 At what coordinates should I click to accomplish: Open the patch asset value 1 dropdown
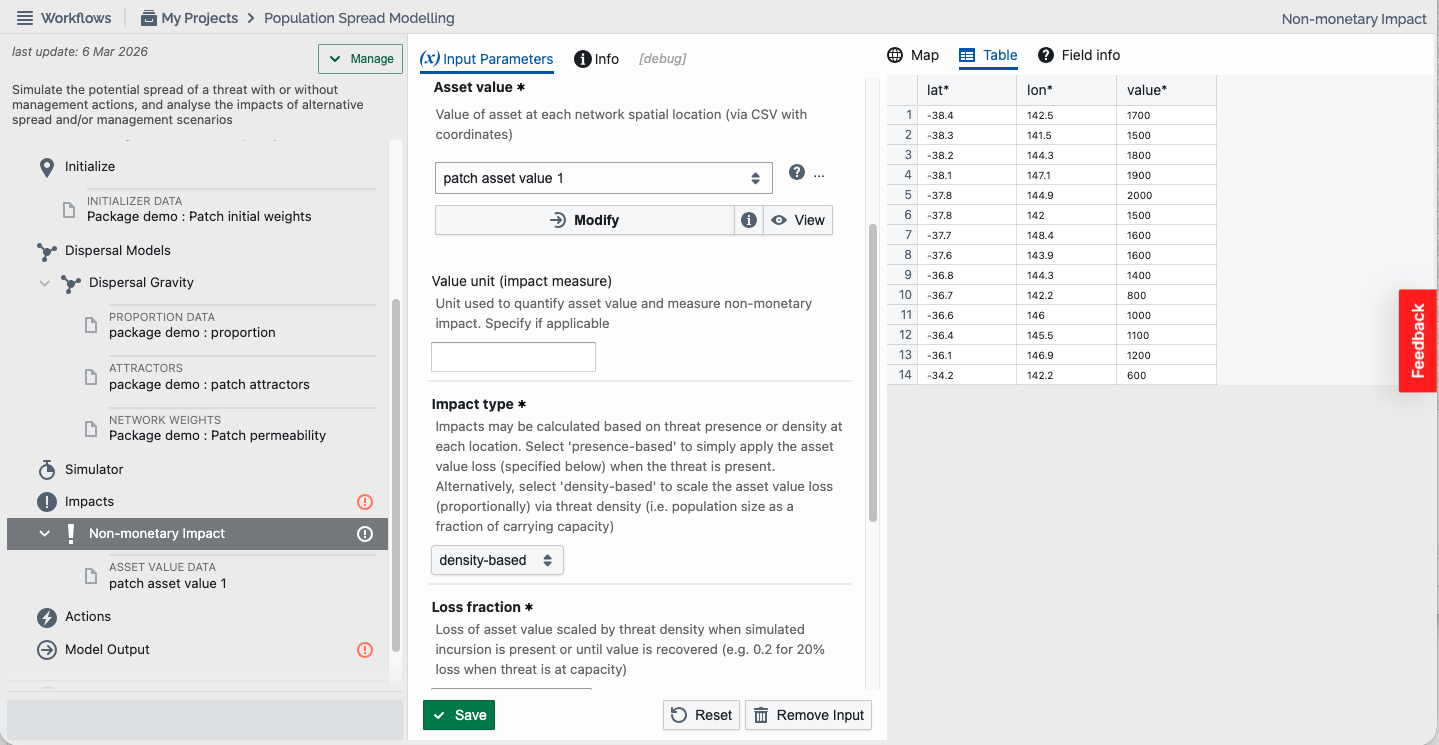pyautogui.click(x=604, y=178)
